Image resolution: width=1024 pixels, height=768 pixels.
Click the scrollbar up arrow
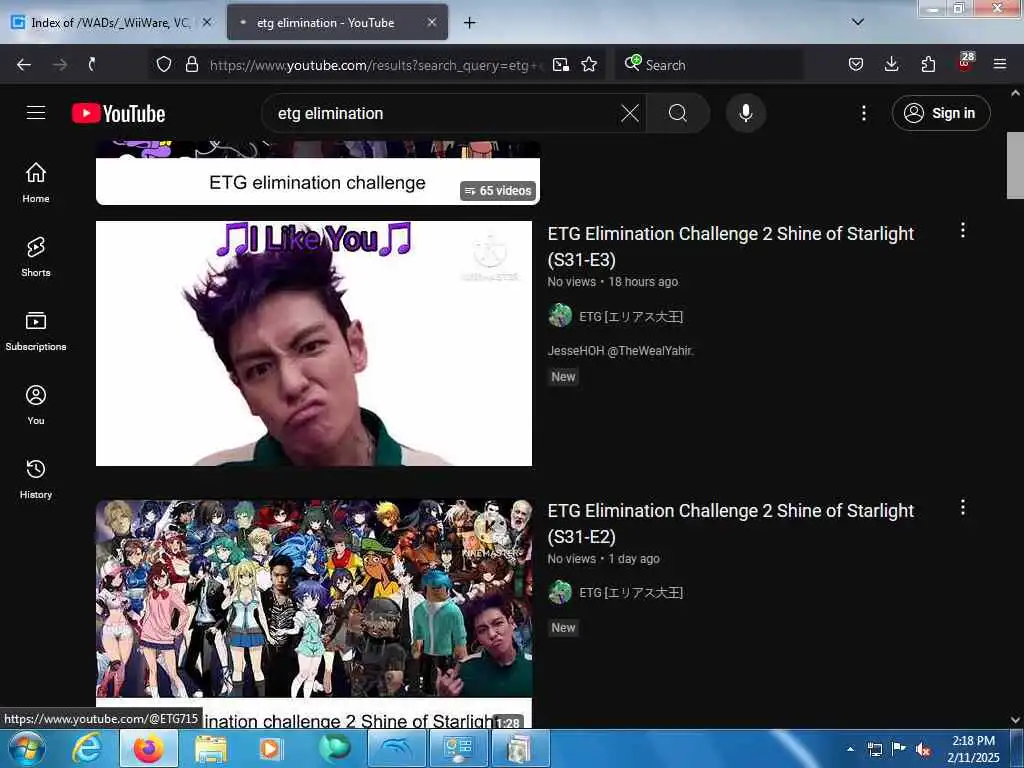[1015, 93]
